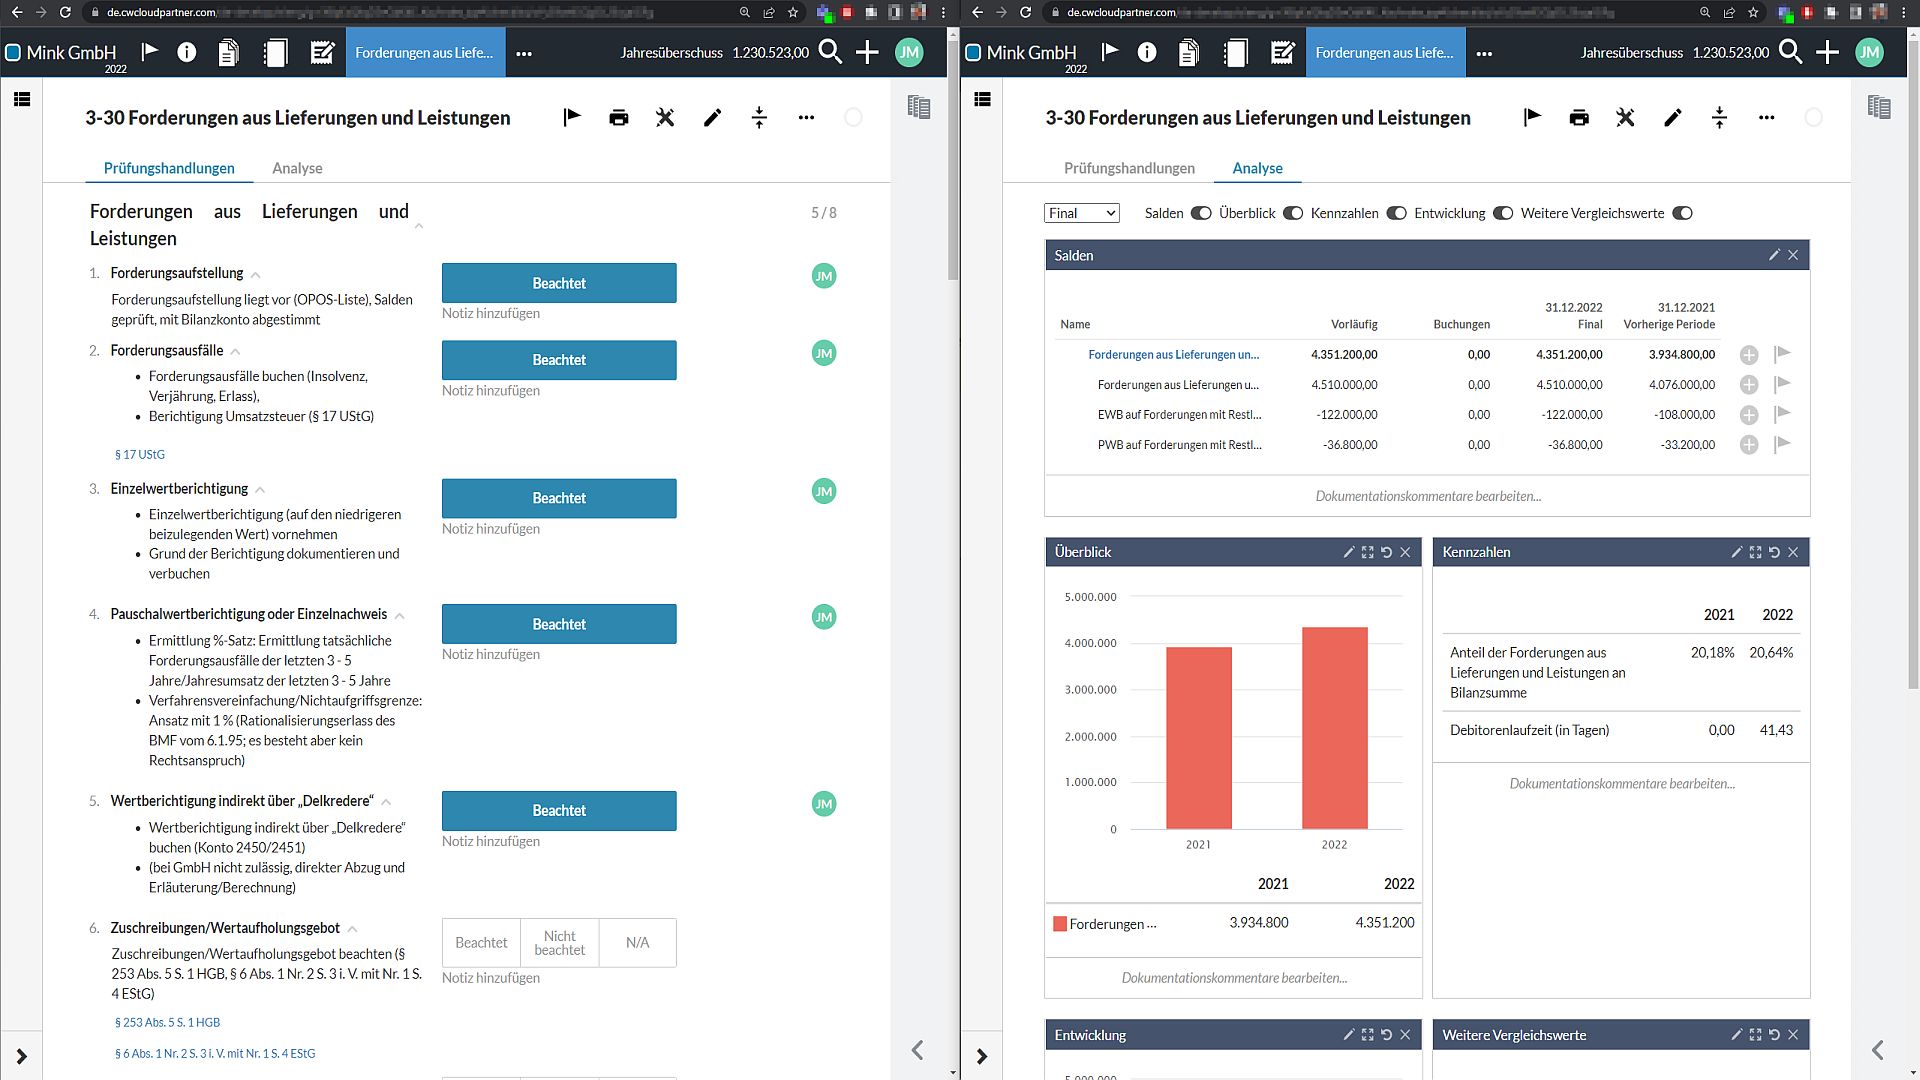Add annotation plus for EWB auf Forderungen row
The width and height of the screenshot is (1920, 1080).
click(x=1749, y=415)
